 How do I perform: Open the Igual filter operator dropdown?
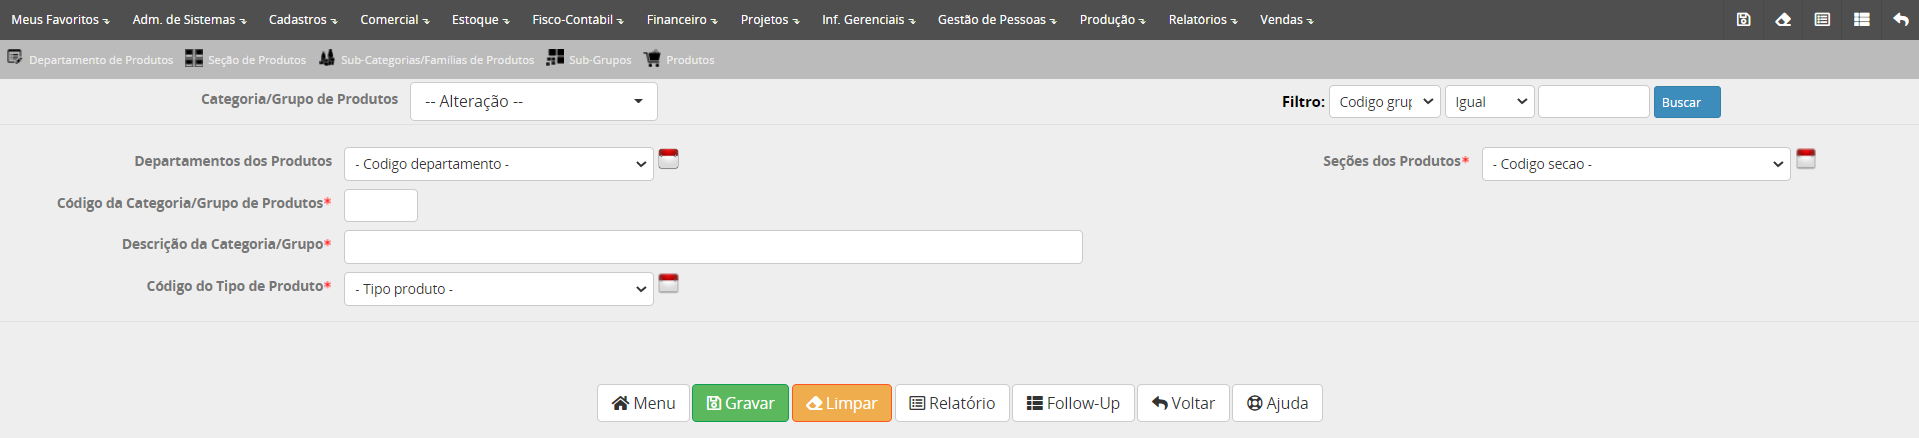[x=1489, y=102]
